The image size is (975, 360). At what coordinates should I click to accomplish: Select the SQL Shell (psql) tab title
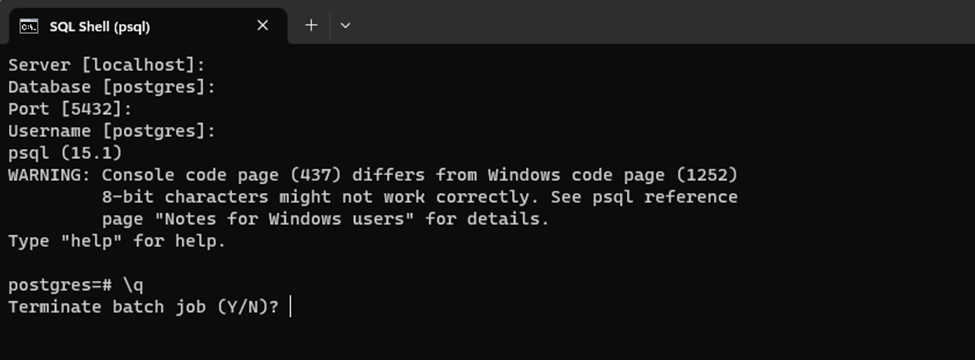click(99, 27)
